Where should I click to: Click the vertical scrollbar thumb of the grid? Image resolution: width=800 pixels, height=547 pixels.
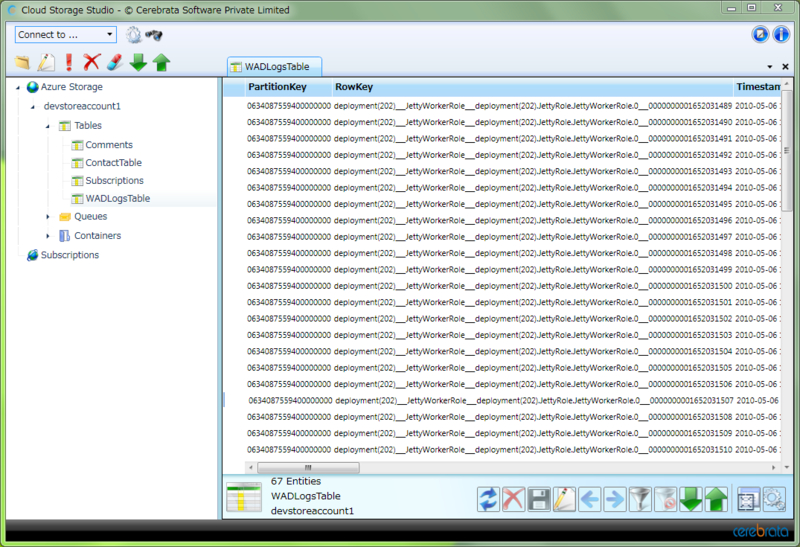[x=787, y=150]
